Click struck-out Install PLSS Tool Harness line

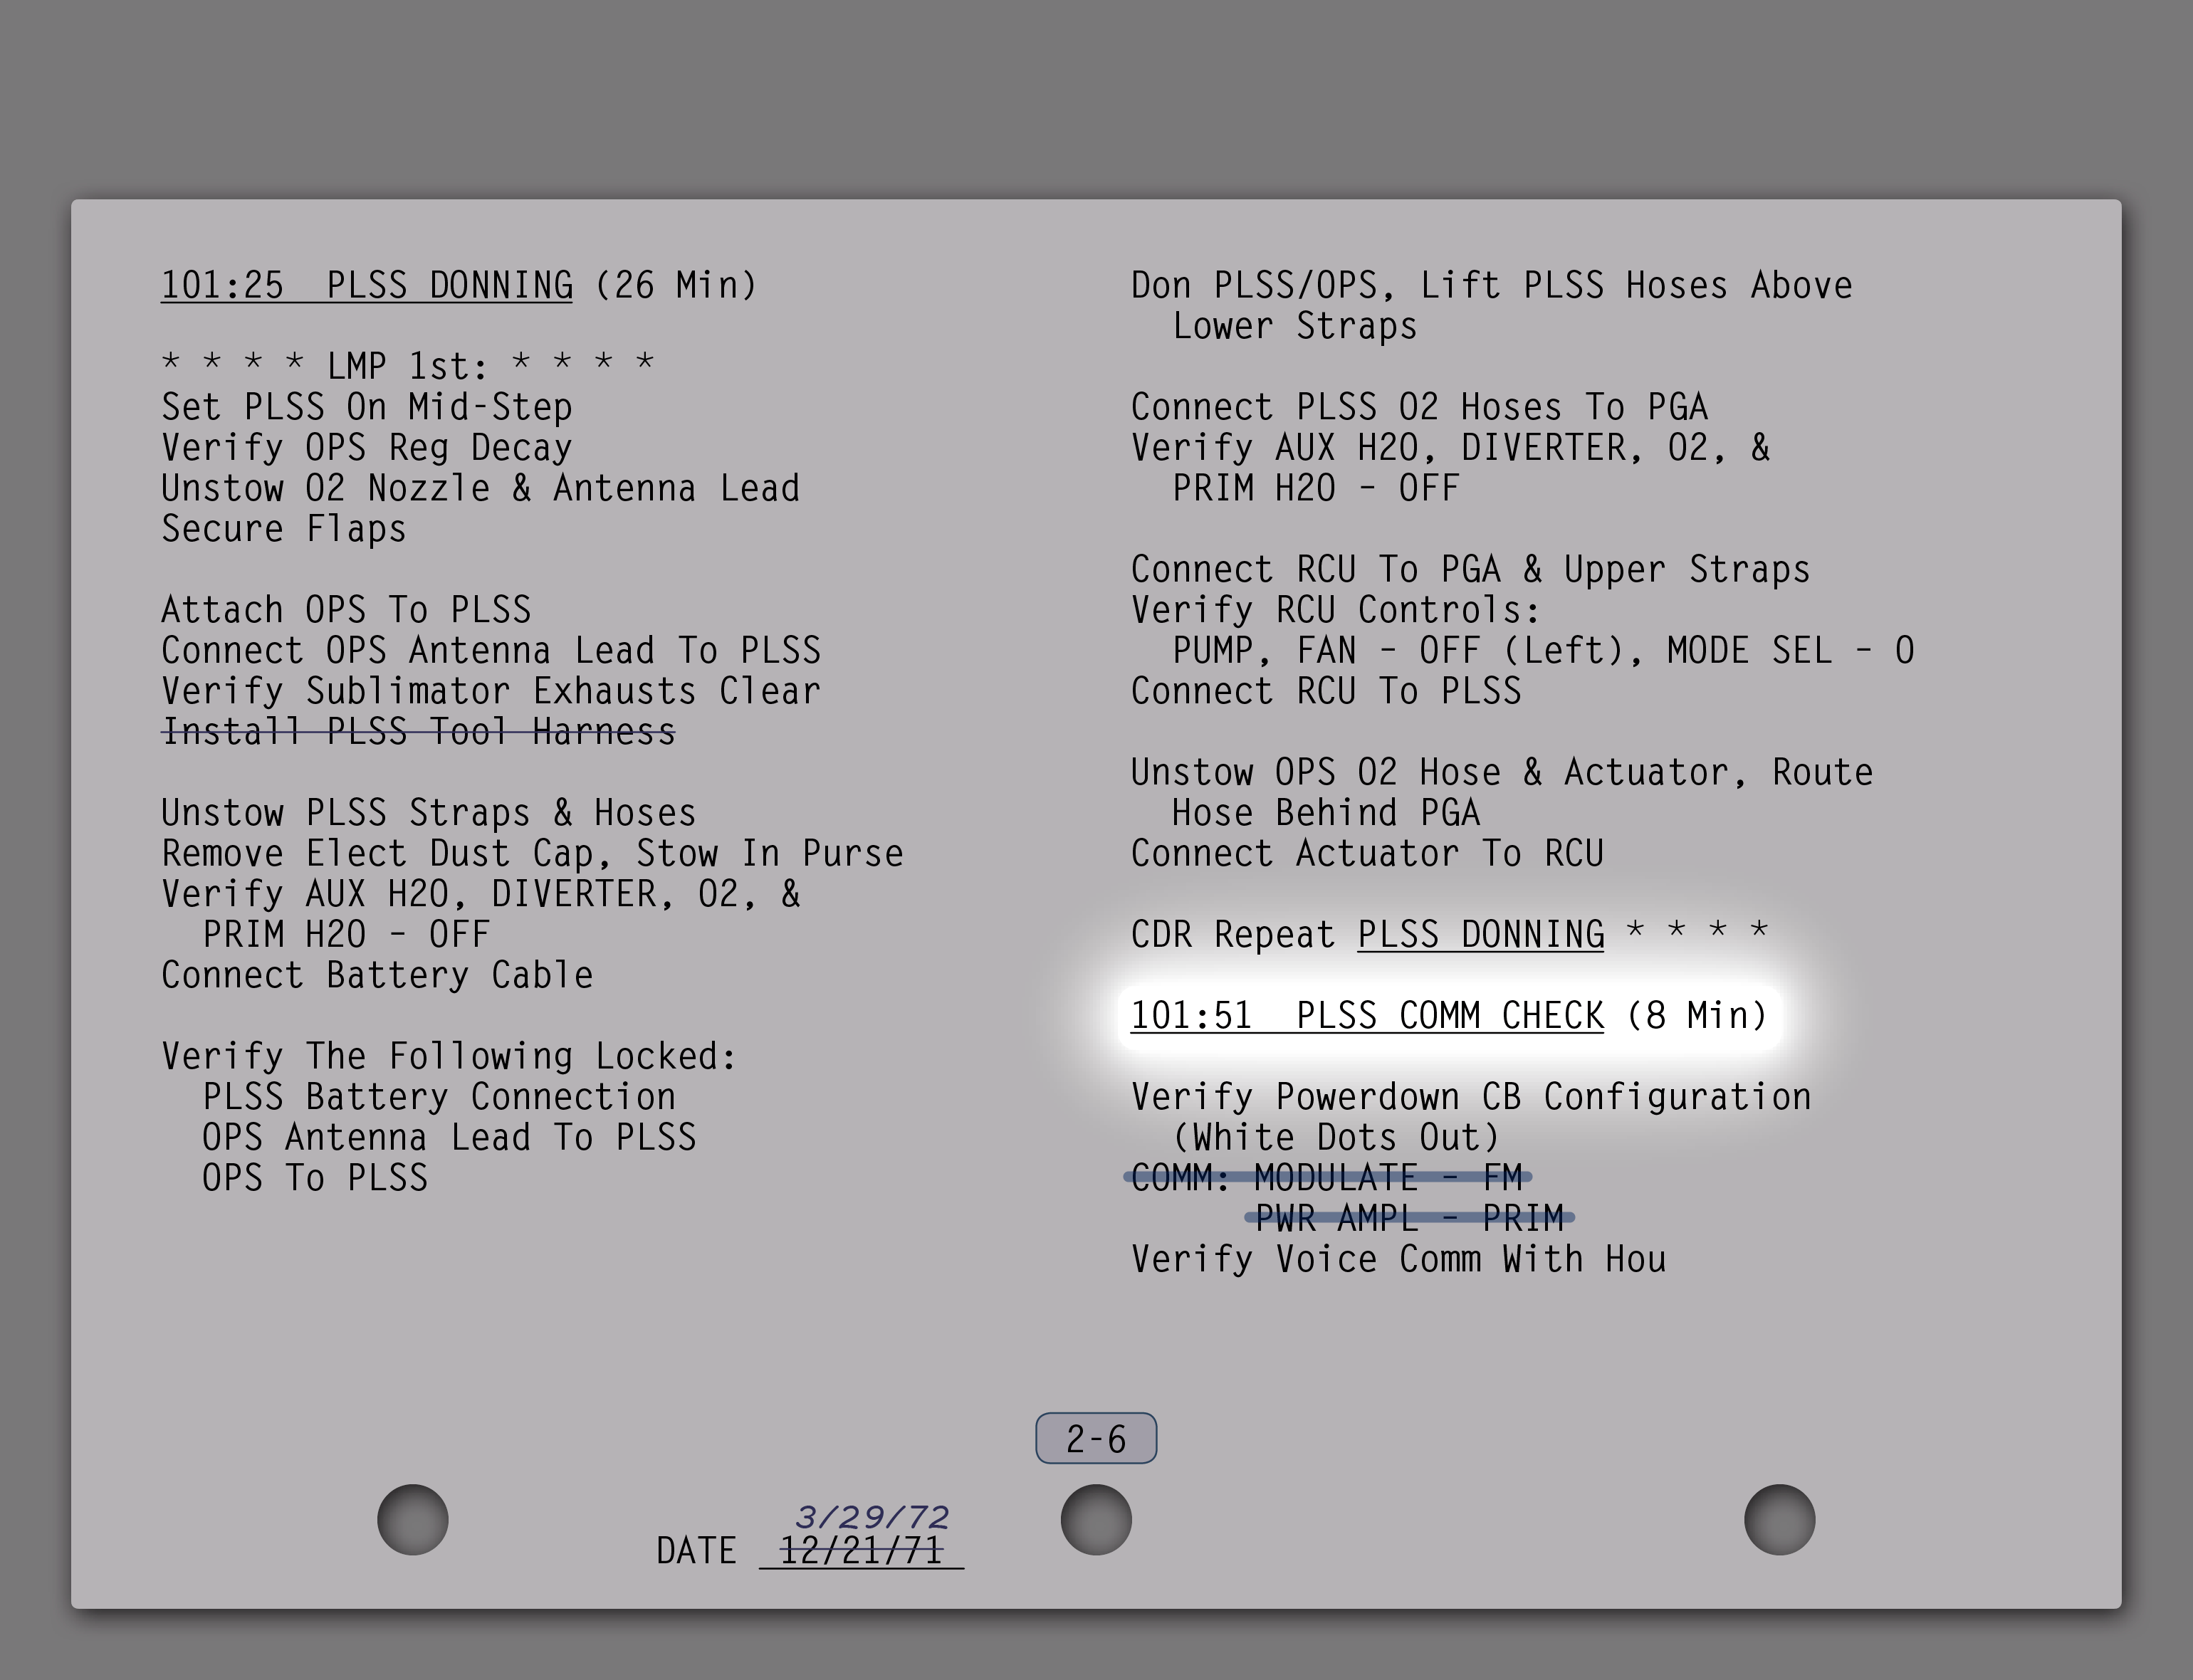tap(418, 732)
